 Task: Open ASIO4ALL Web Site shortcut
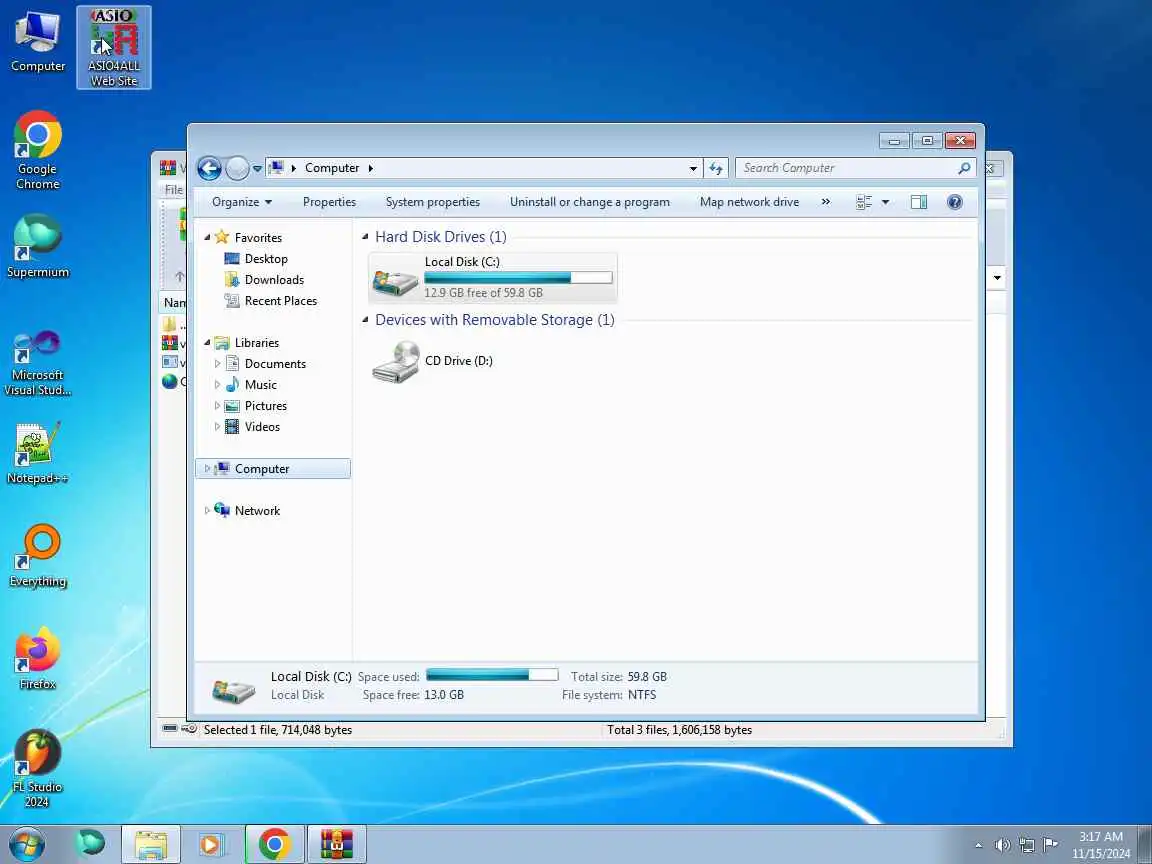tap(114, 48)
